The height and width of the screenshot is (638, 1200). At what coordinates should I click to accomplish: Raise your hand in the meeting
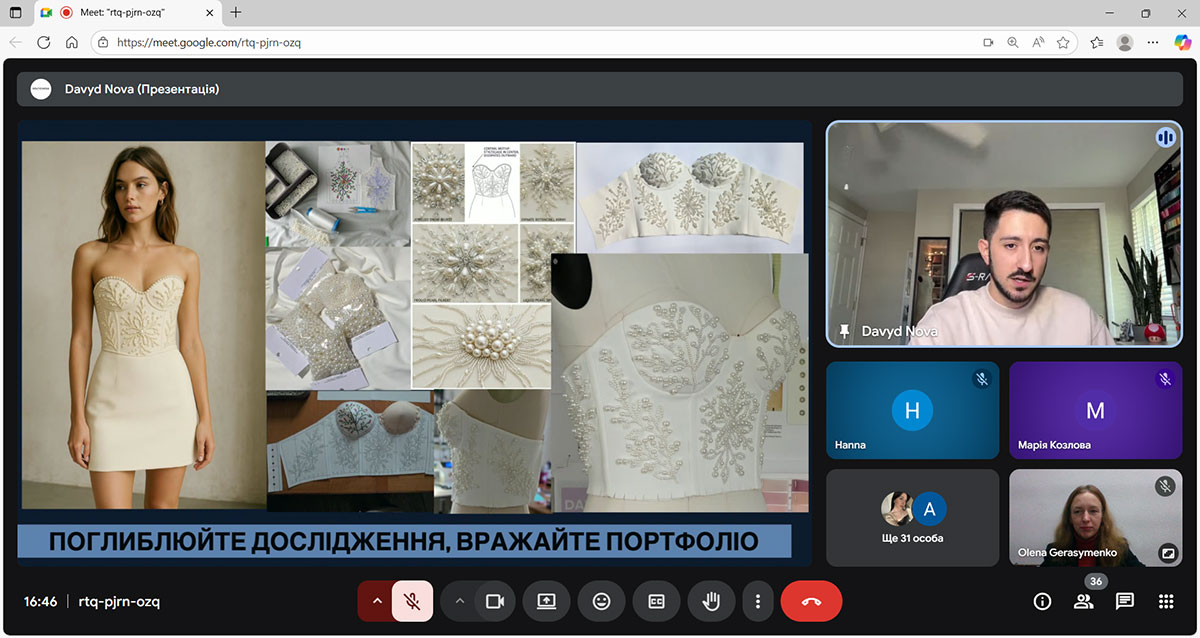click(x=711, y=601)
